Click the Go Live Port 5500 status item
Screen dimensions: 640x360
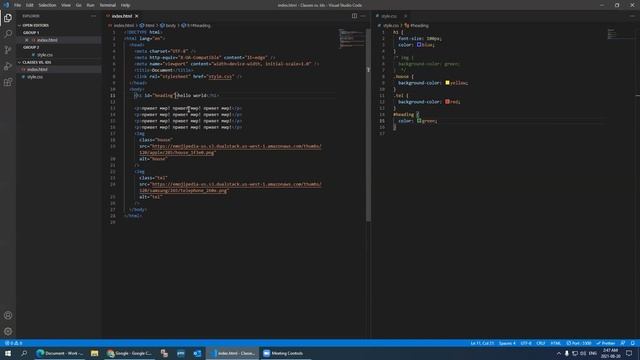579,343
